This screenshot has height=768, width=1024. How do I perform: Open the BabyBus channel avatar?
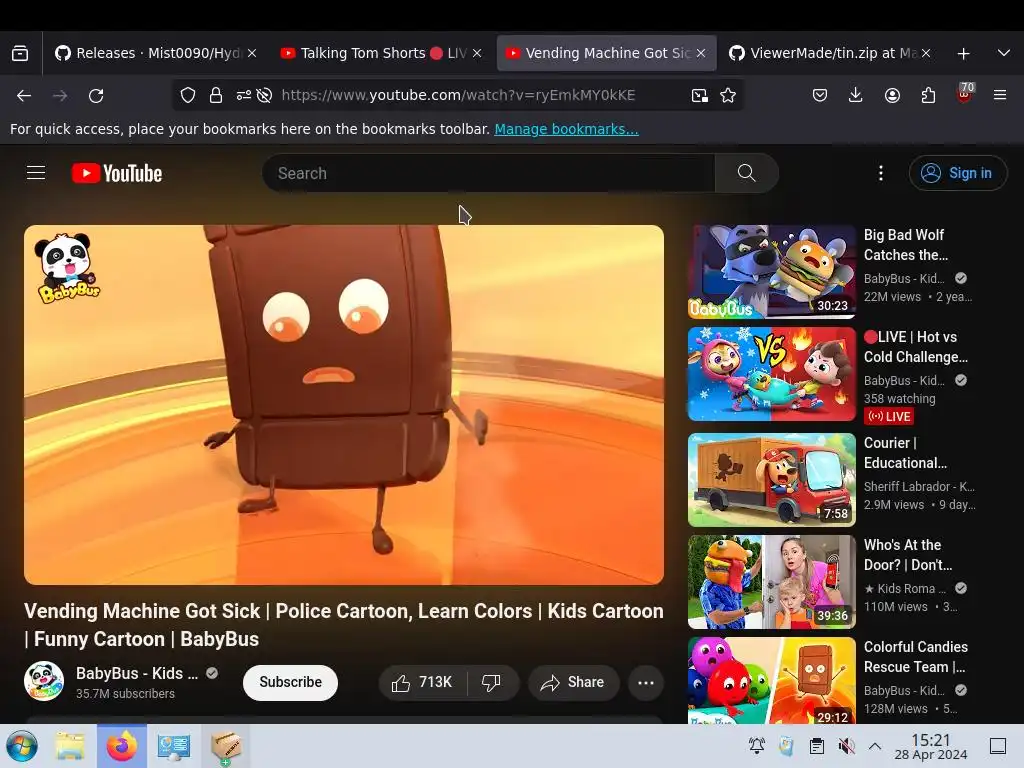[44, 680]
